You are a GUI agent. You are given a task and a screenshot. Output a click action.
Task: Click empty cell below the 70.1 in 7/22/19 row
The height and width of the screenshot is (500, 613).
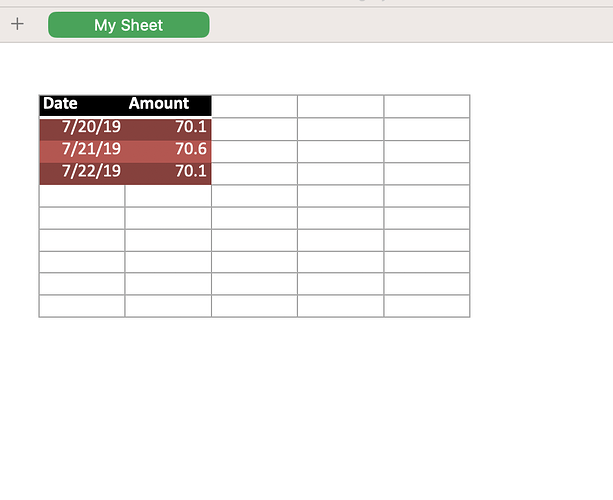[x=168, y=196]
